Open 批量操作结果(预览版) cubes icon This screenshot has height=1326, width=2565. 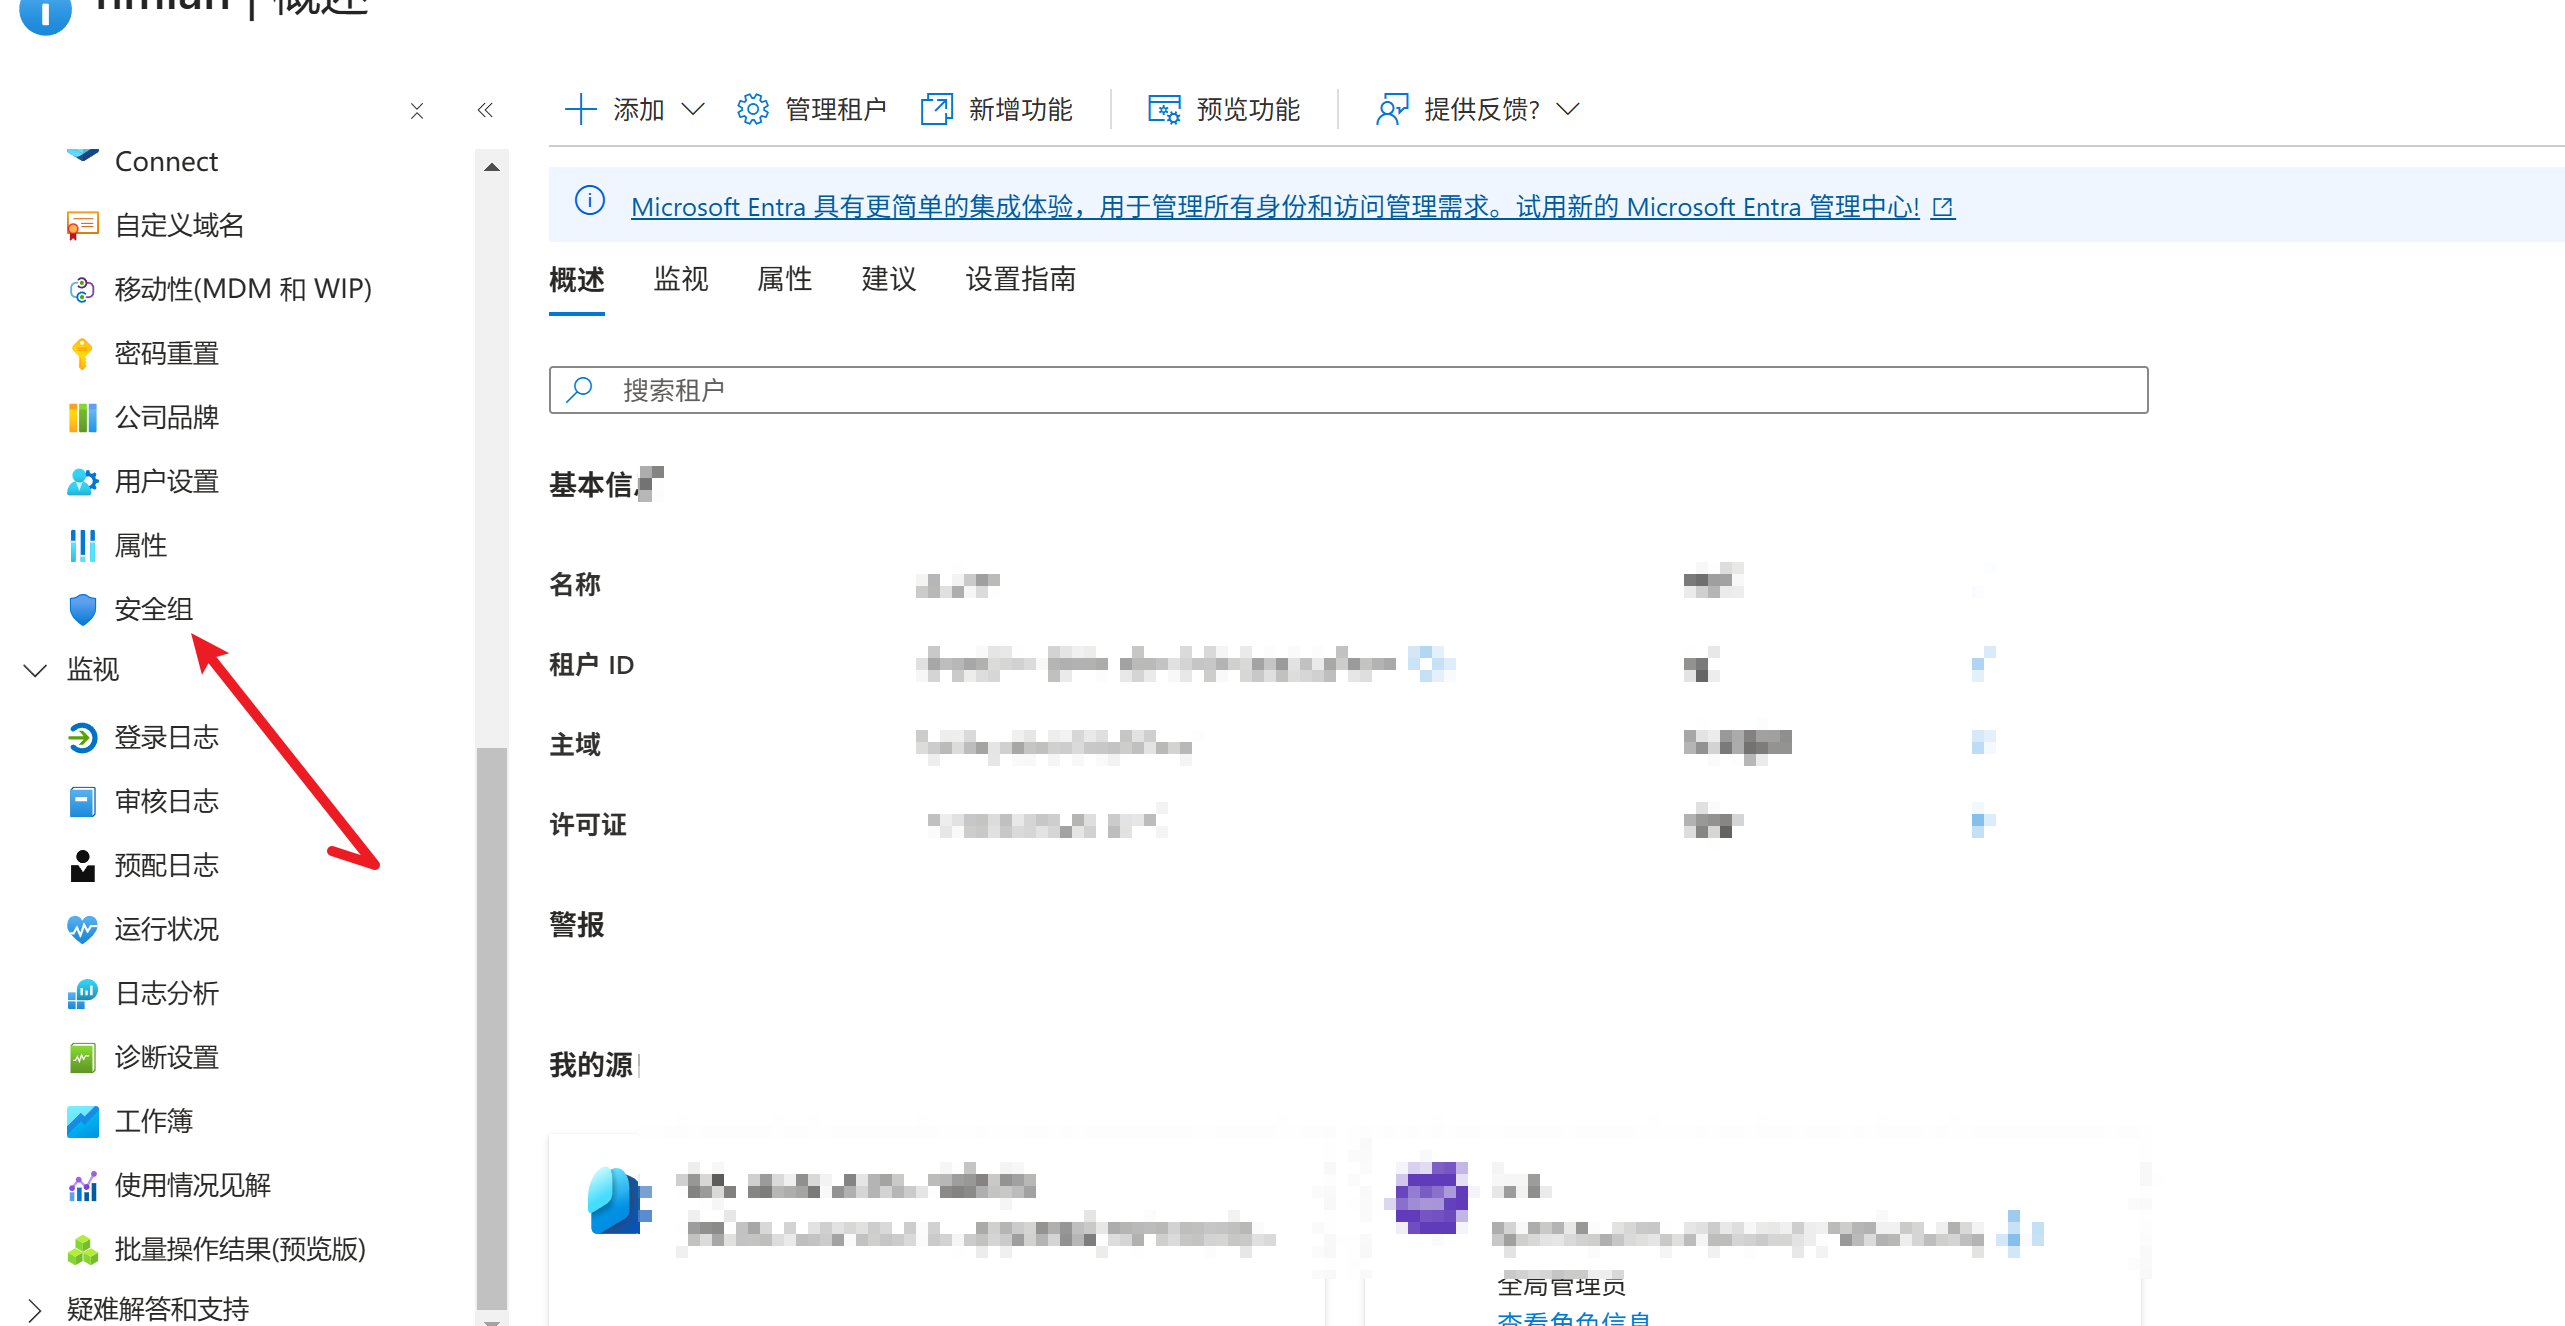pos(82,1250)
